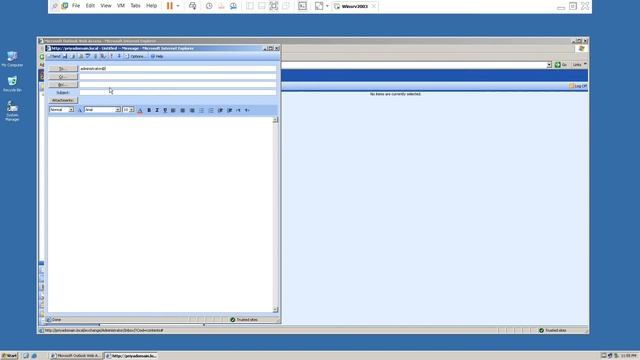
Task: Open the address bar dropdown in Outlook window
Action: [549, 65]
